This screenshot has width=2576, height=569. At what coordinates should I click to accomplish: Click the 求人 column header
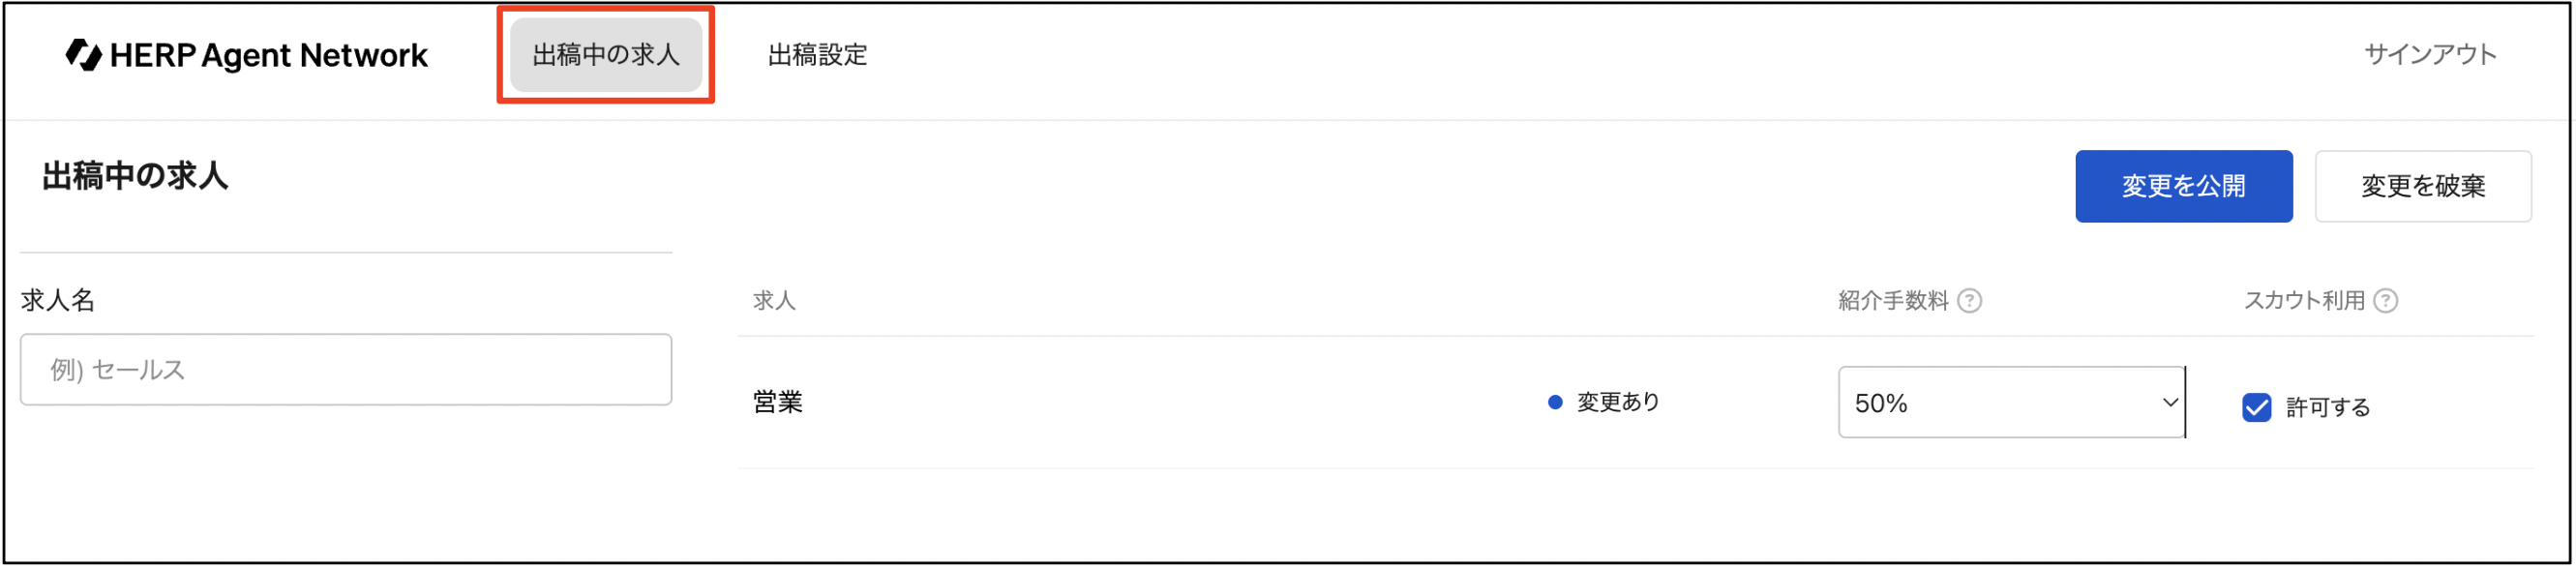click(774, 301)
